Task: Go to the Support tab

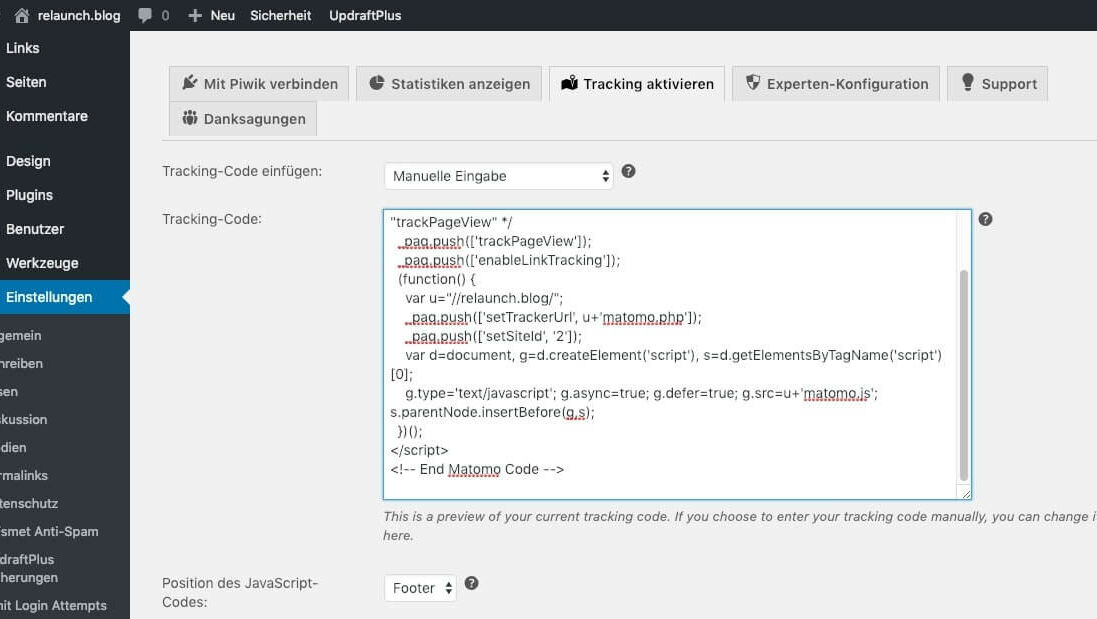Action: (x=998, y=83)
